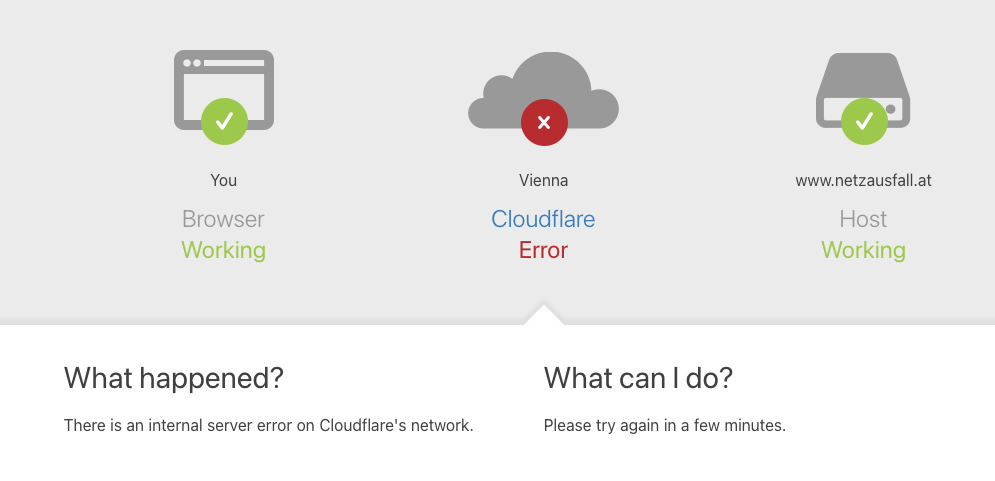995x481 pixels.
Task: Click the red X error badge
Action: [544, 123]
